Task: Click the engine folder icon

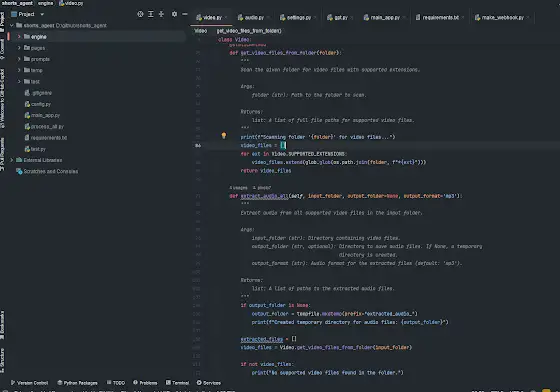Action: coord(27,36)
